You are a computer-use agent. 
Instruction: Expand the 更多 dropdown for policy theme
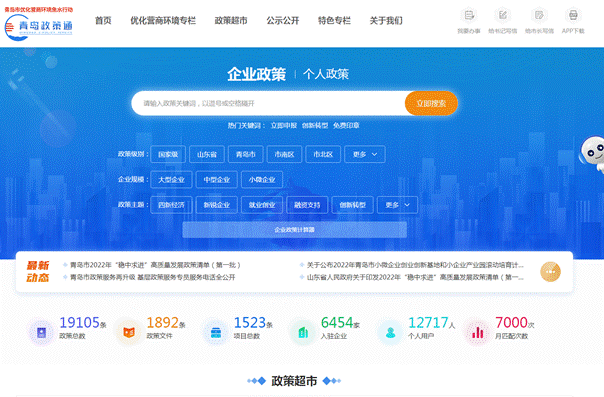[398, 205]
